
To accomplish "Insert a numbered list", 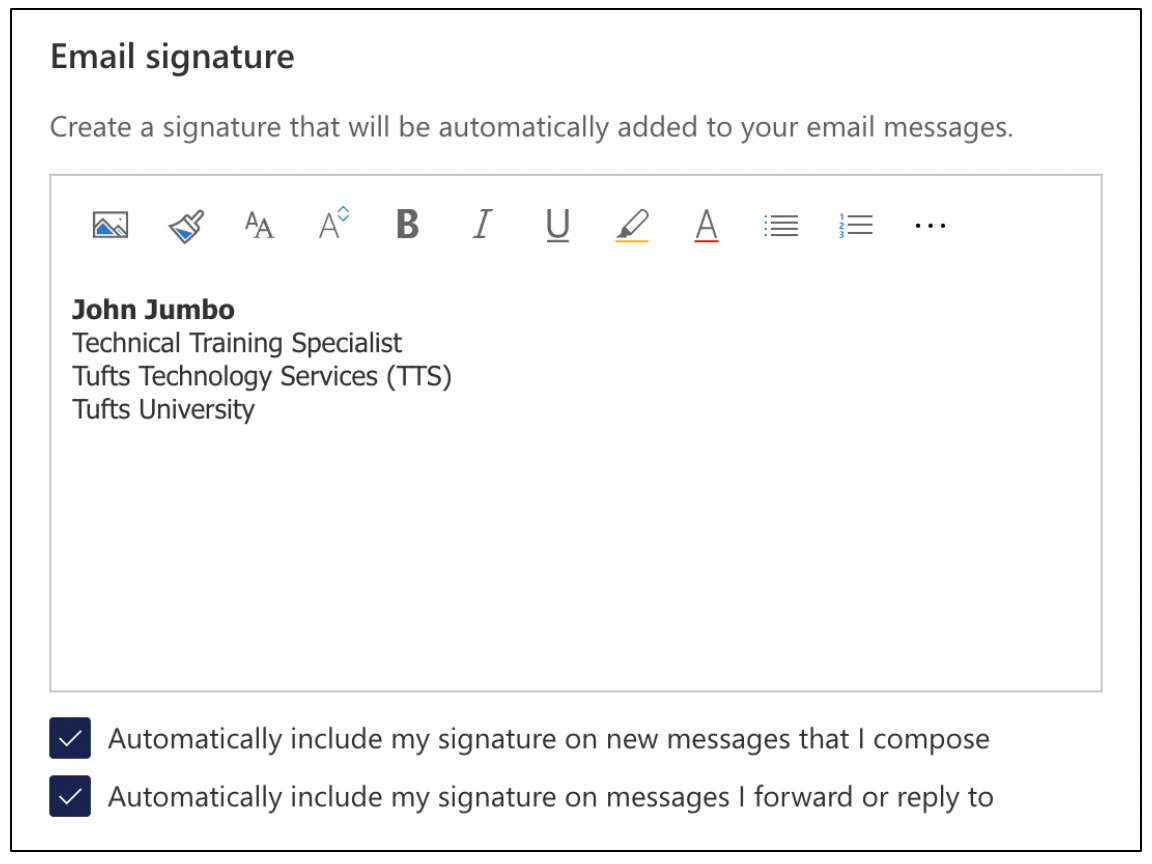I will click(x=855, y=226).
